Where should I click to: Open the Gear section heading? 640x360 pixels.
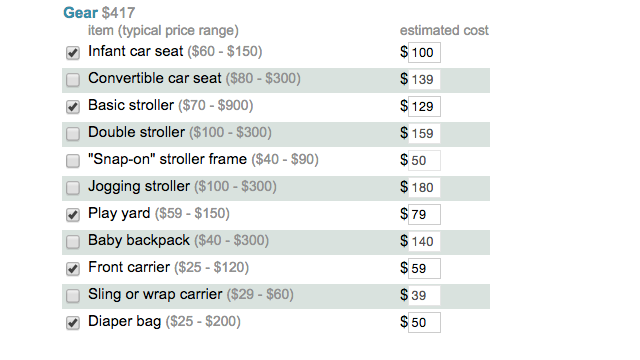coord(80,13)
